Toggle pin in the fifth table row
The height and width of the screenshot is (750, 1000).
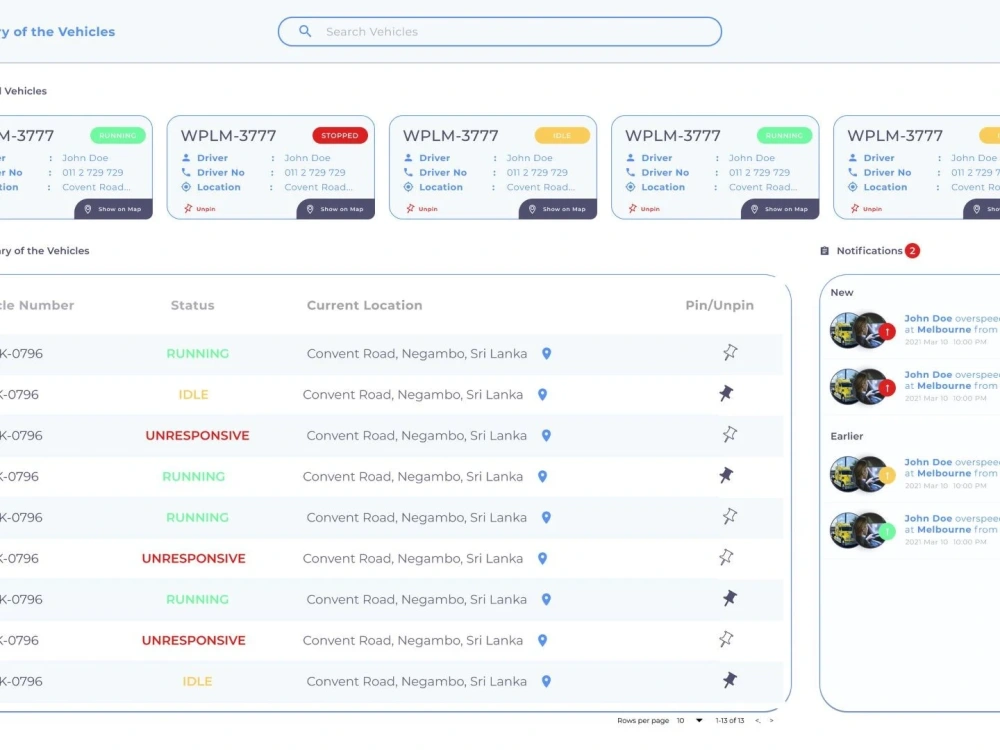730,516
